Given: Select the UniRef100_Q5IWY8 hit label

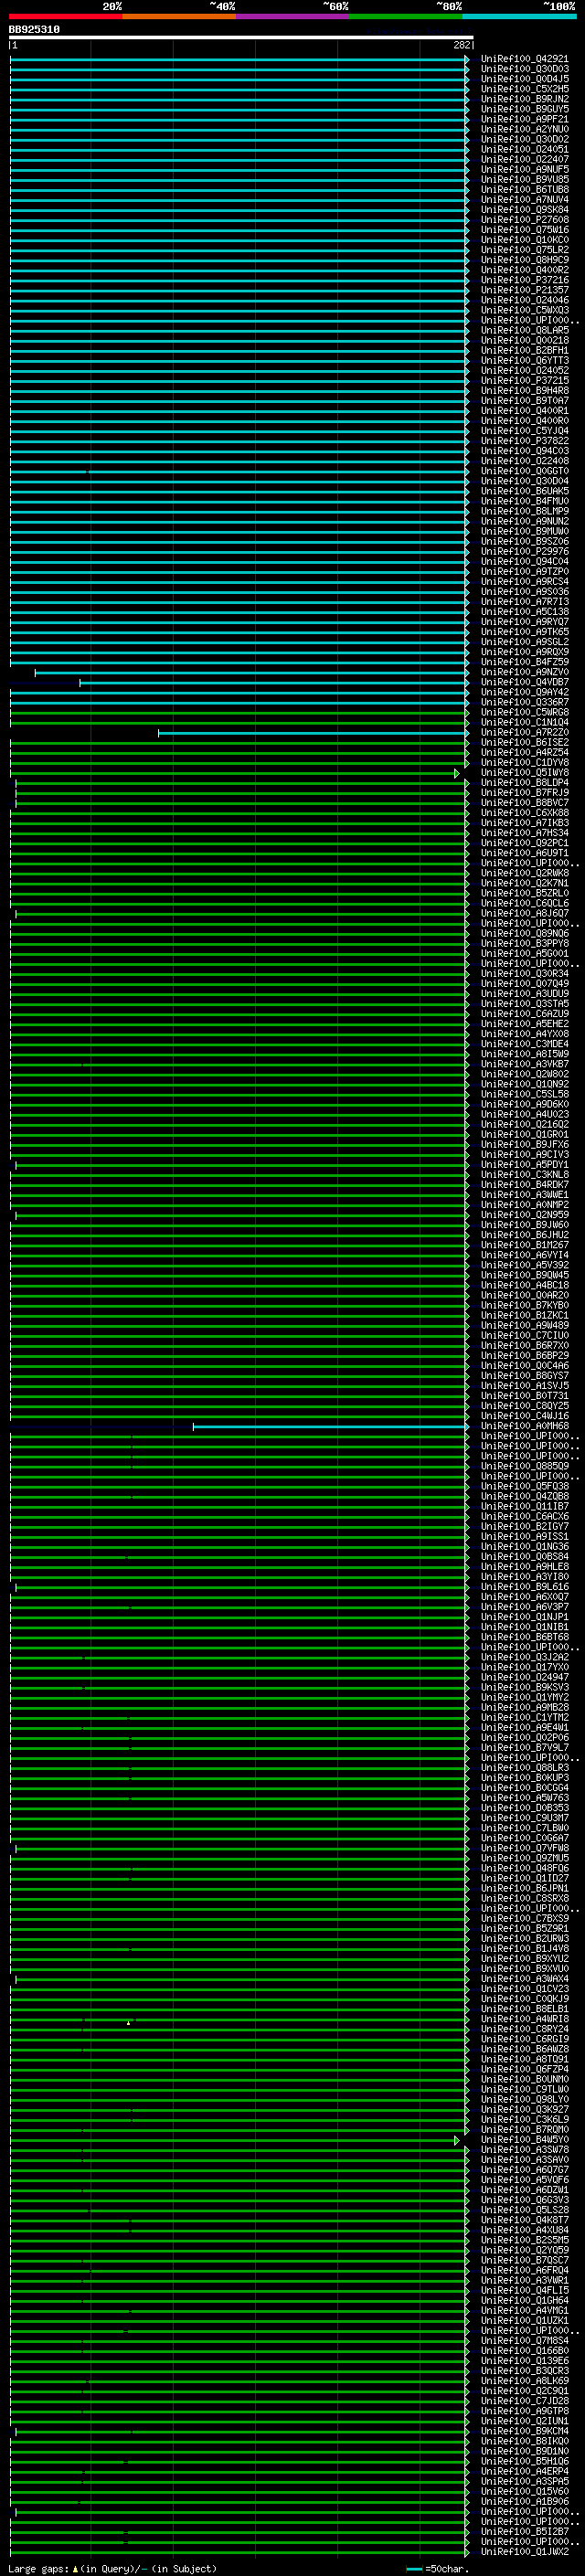Looking at the screenshot, I should (525, 772).
